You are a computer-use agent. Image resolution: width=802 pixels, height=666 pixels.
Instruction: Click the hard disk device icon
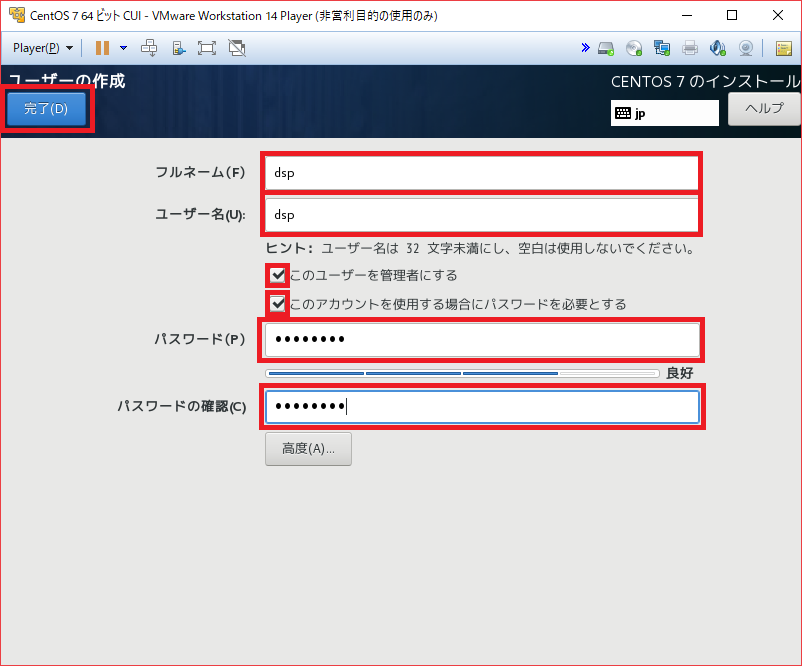tap(606, 48)
